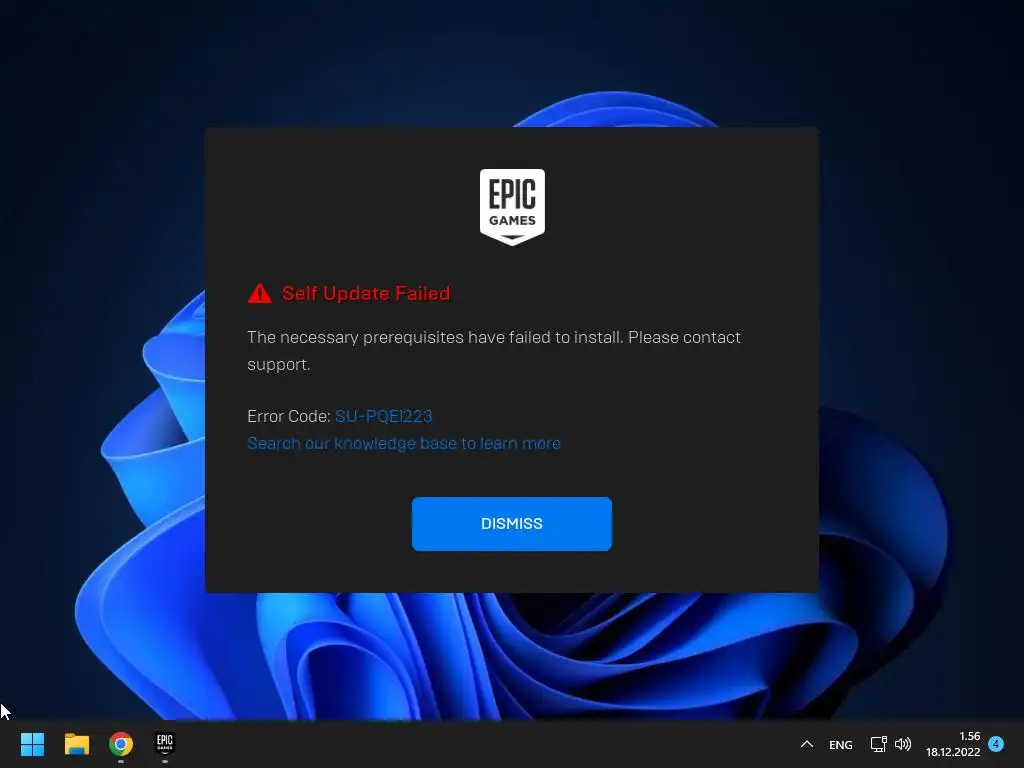The height and width of the screenshot is (768, 1024).
Task: Open 'Search our knowledge base to learn more'
Action: (404, 443)
